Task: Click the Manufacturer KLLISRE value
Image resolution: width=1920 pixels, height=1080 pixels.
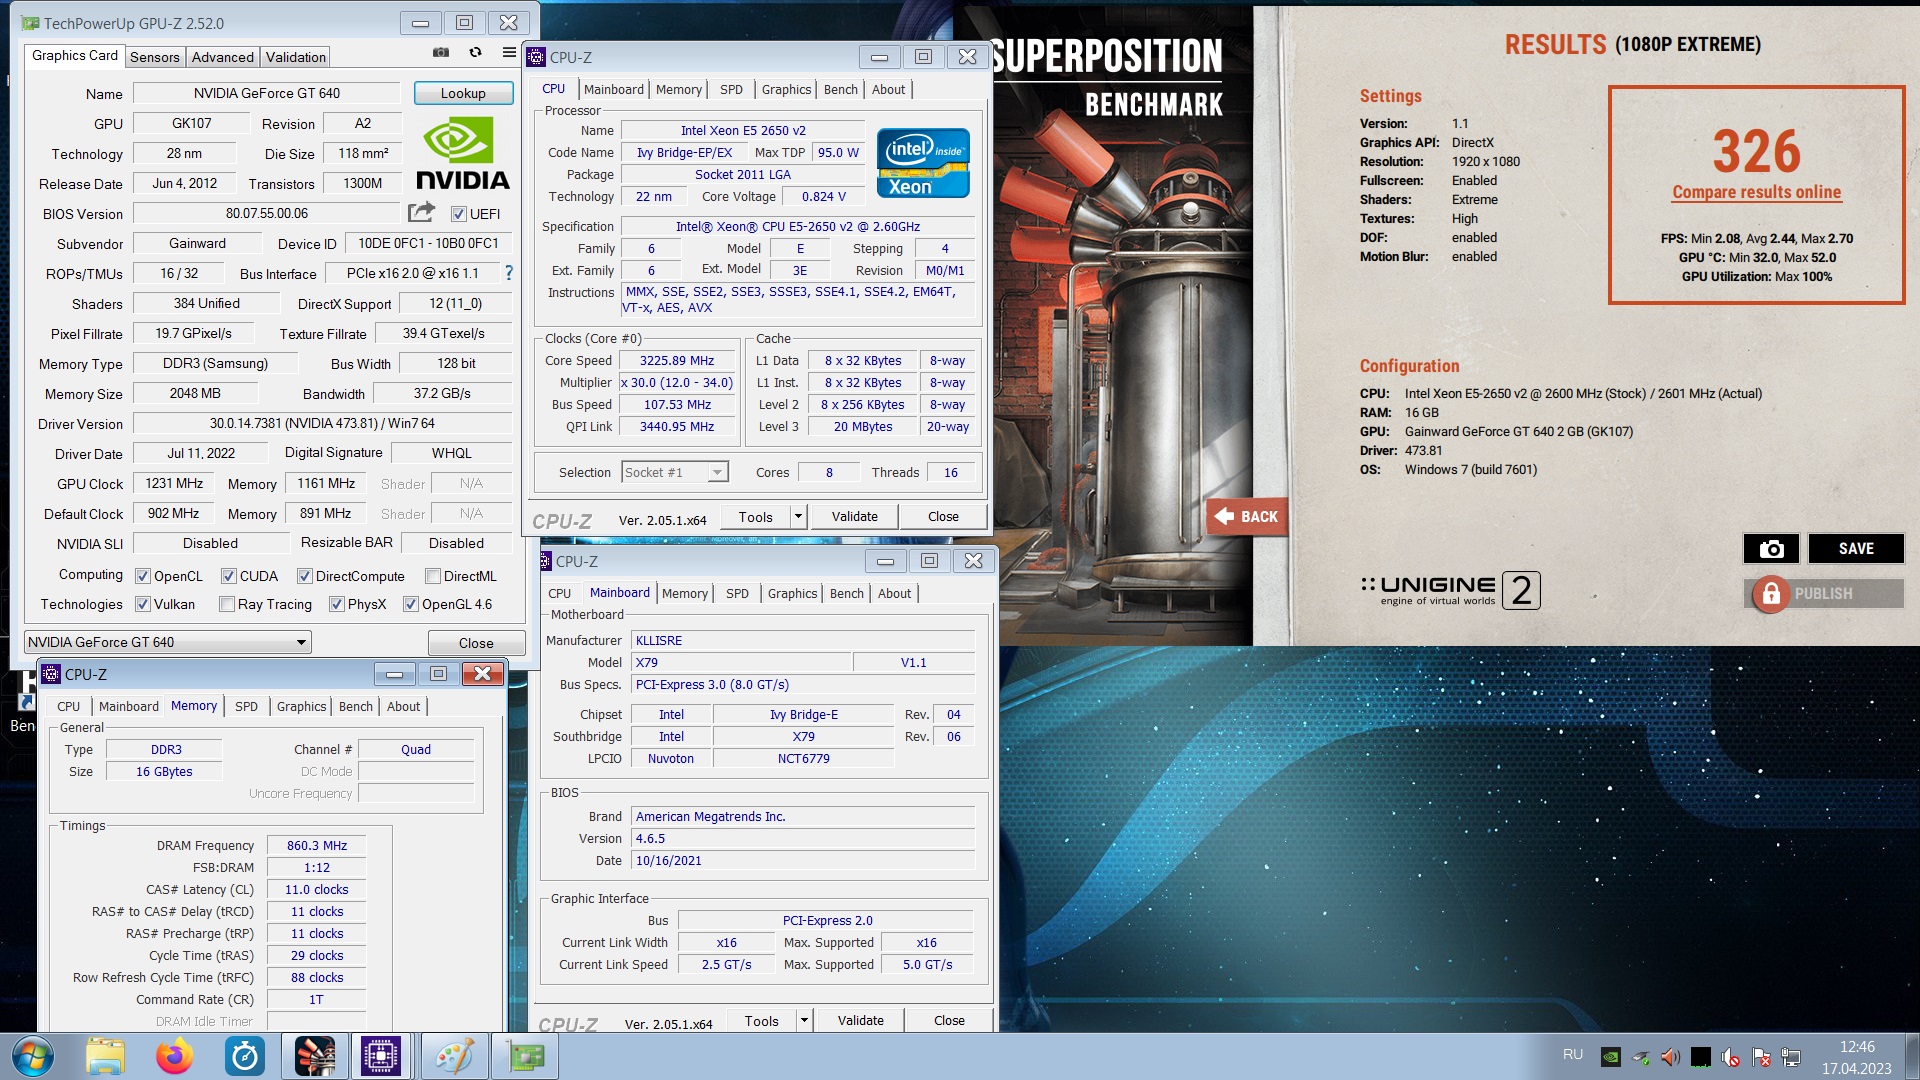Action: coord(803,641)
